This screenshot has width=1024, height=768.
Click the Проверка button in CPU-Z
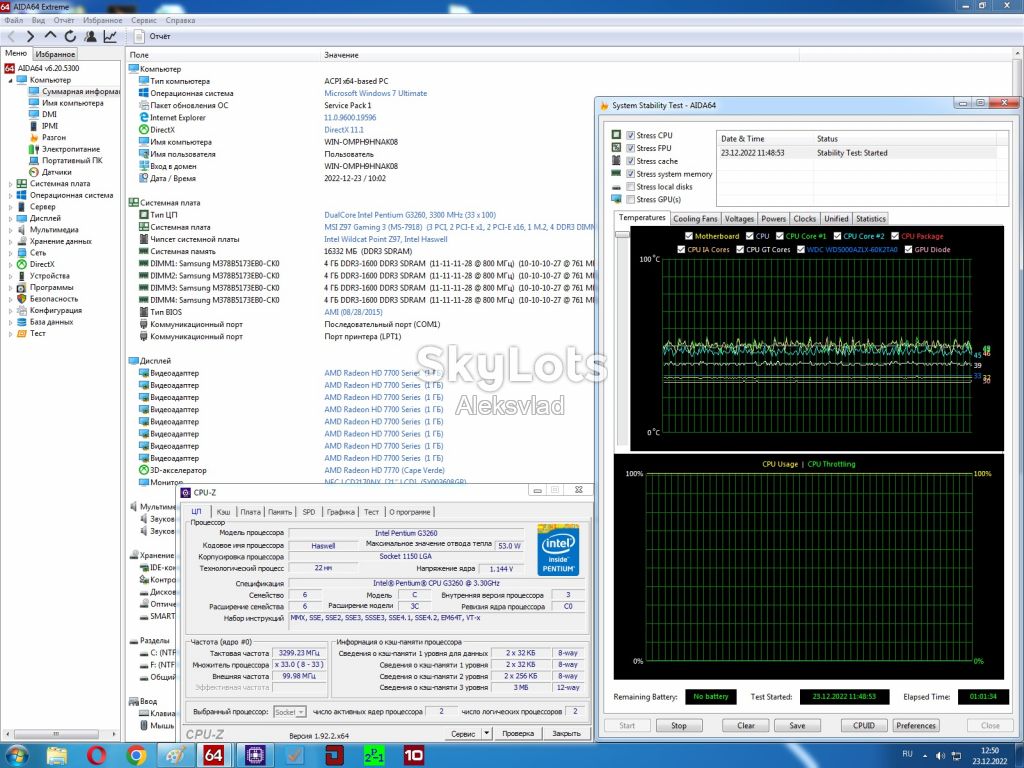518,733
